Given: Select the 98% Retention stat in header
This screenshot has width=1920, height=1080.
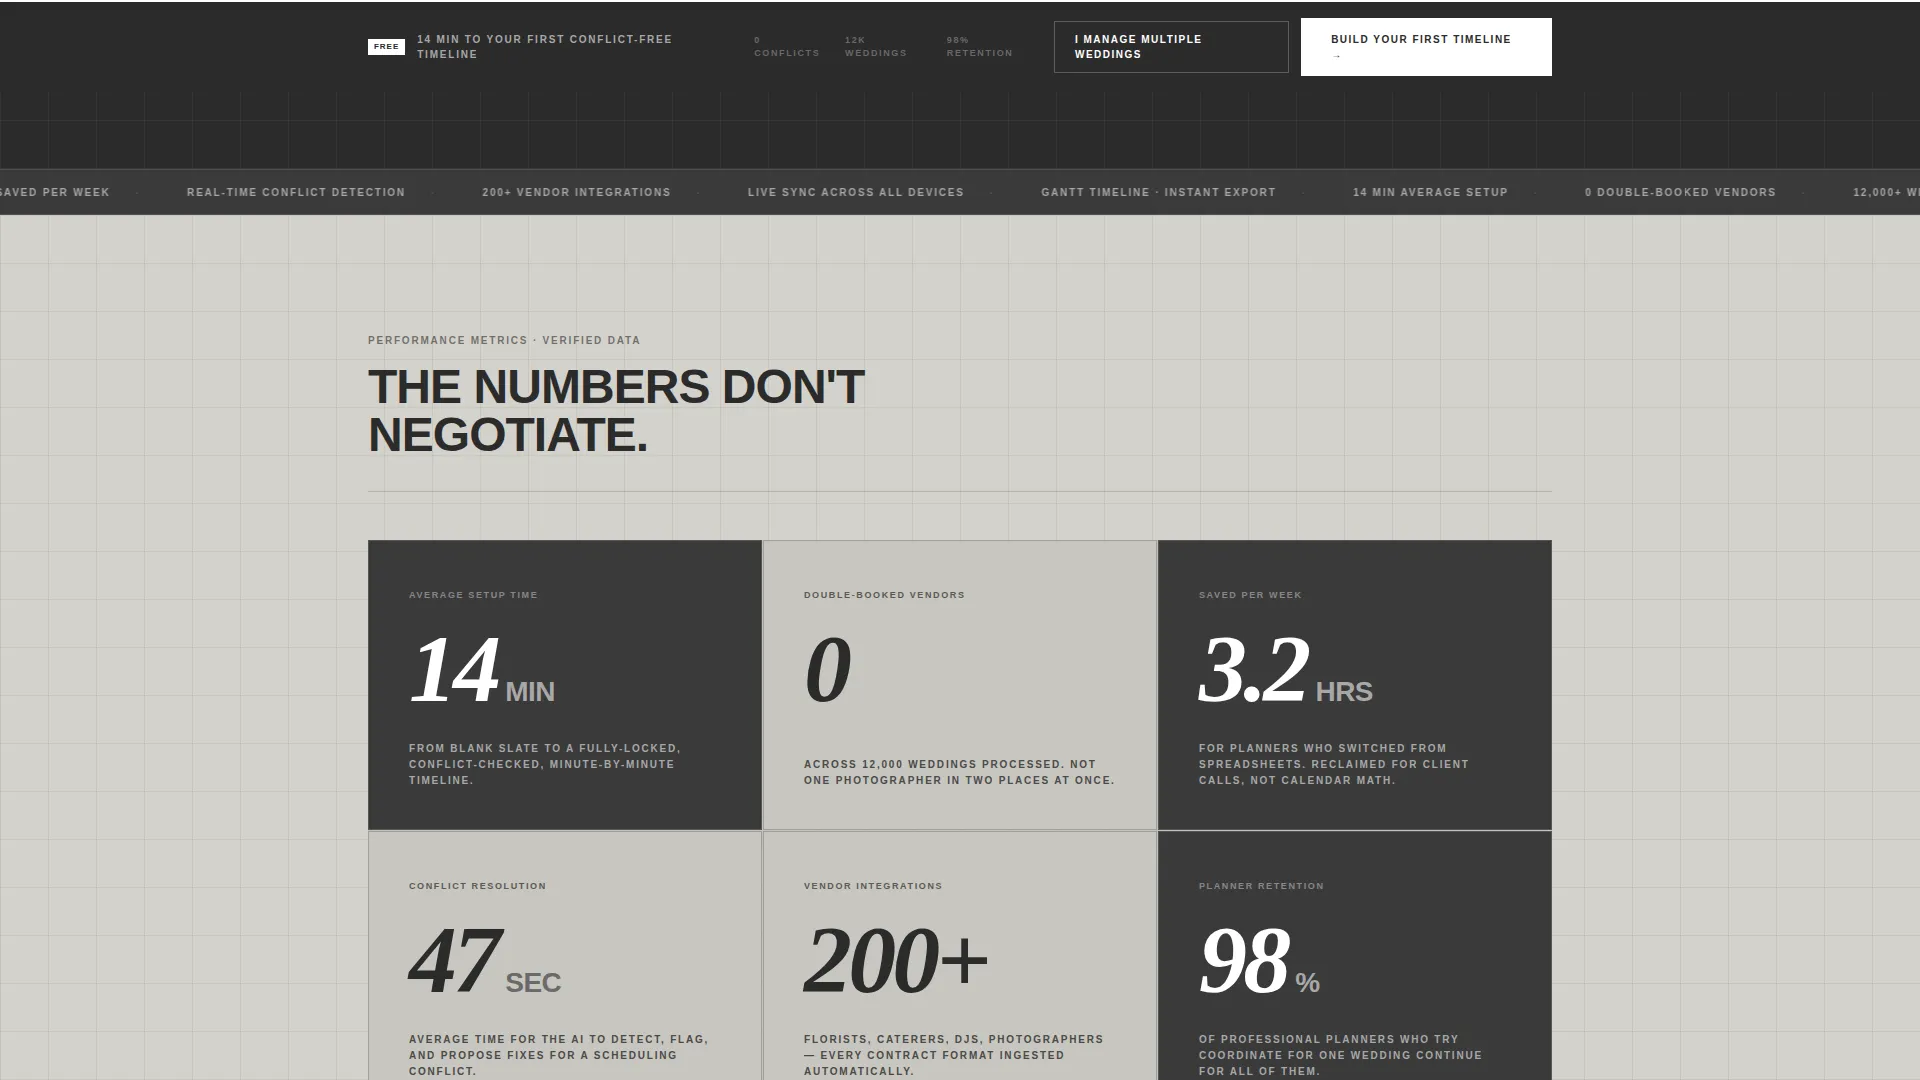Looking at the screenshot, I should click(x=979, y=47).
